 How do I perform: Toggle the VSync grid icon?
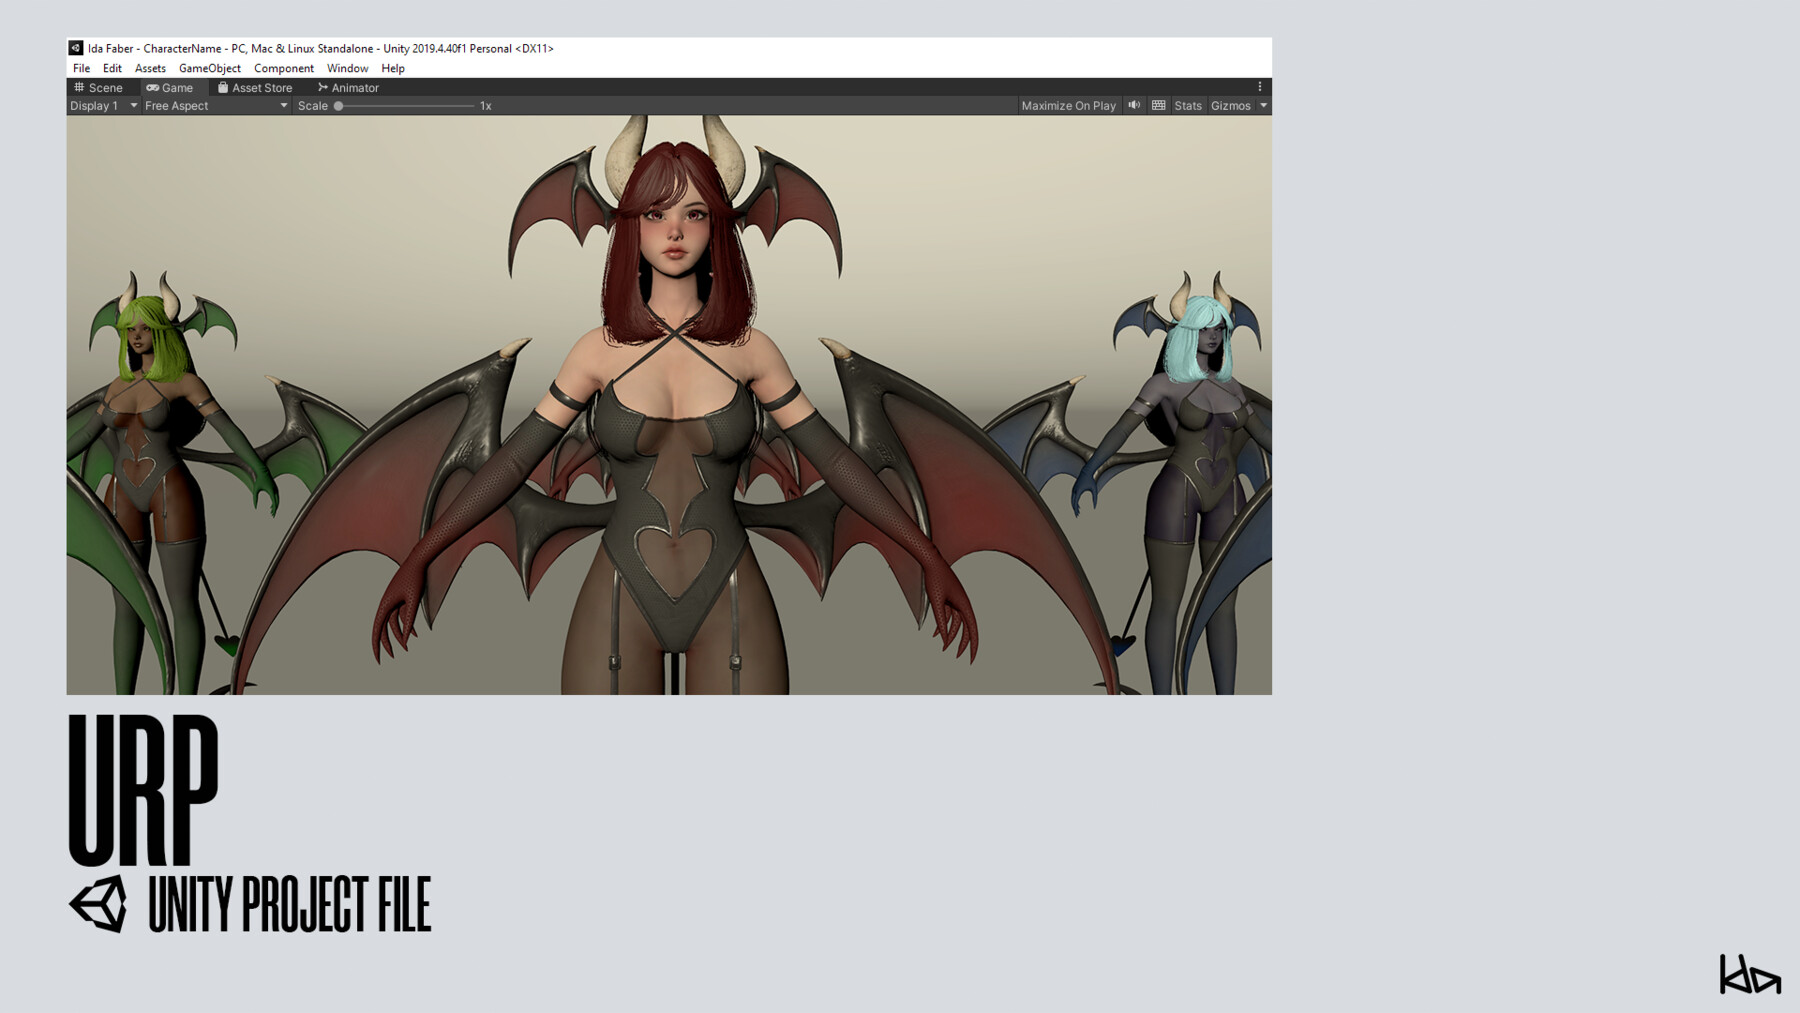point(1158,105)
